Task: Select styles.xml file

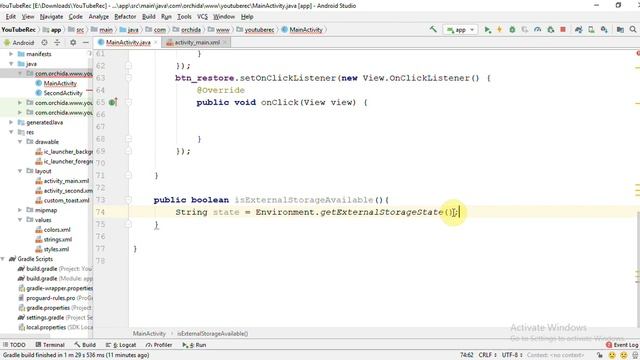Action: (56, 249)
